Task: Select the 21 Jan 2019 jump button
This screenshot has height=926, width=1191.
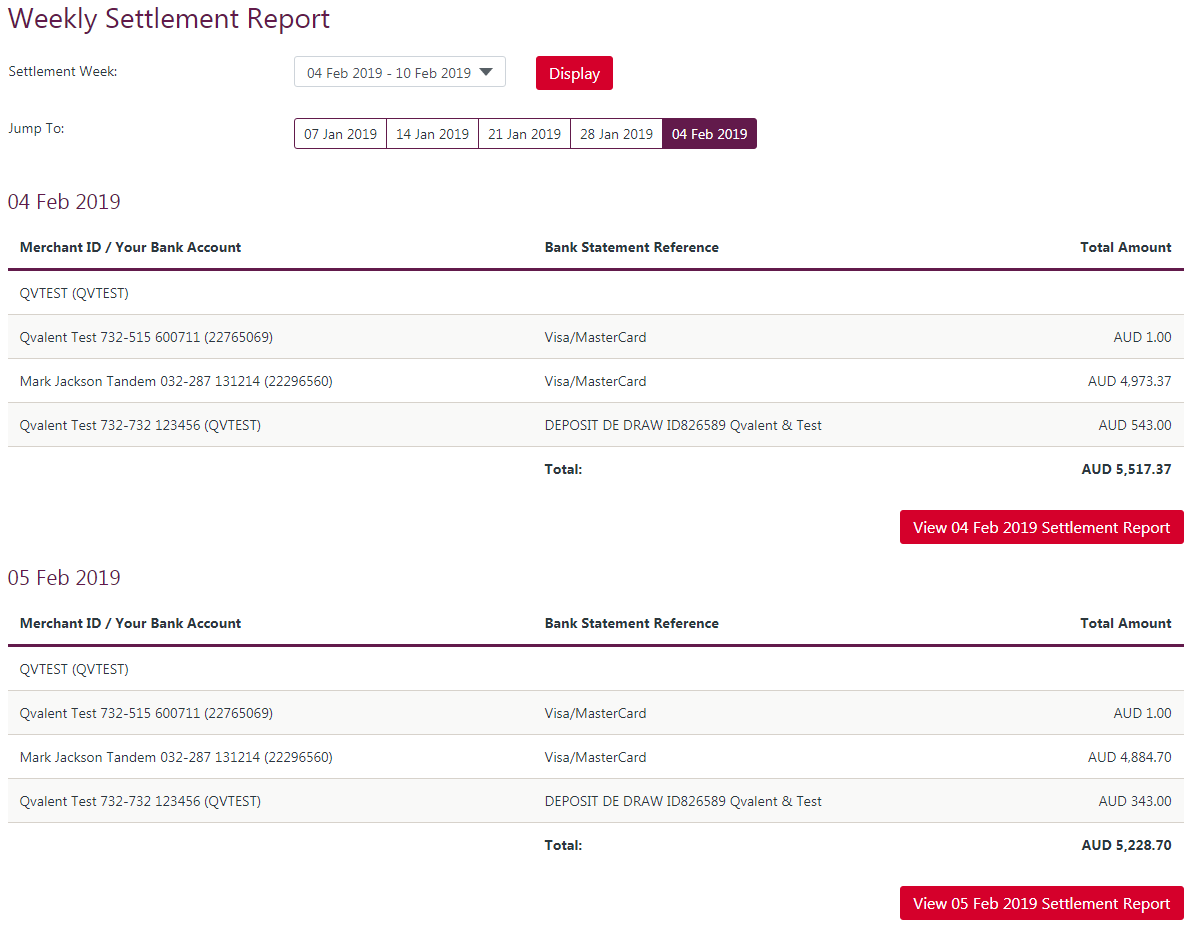Action: pos(524,134)
